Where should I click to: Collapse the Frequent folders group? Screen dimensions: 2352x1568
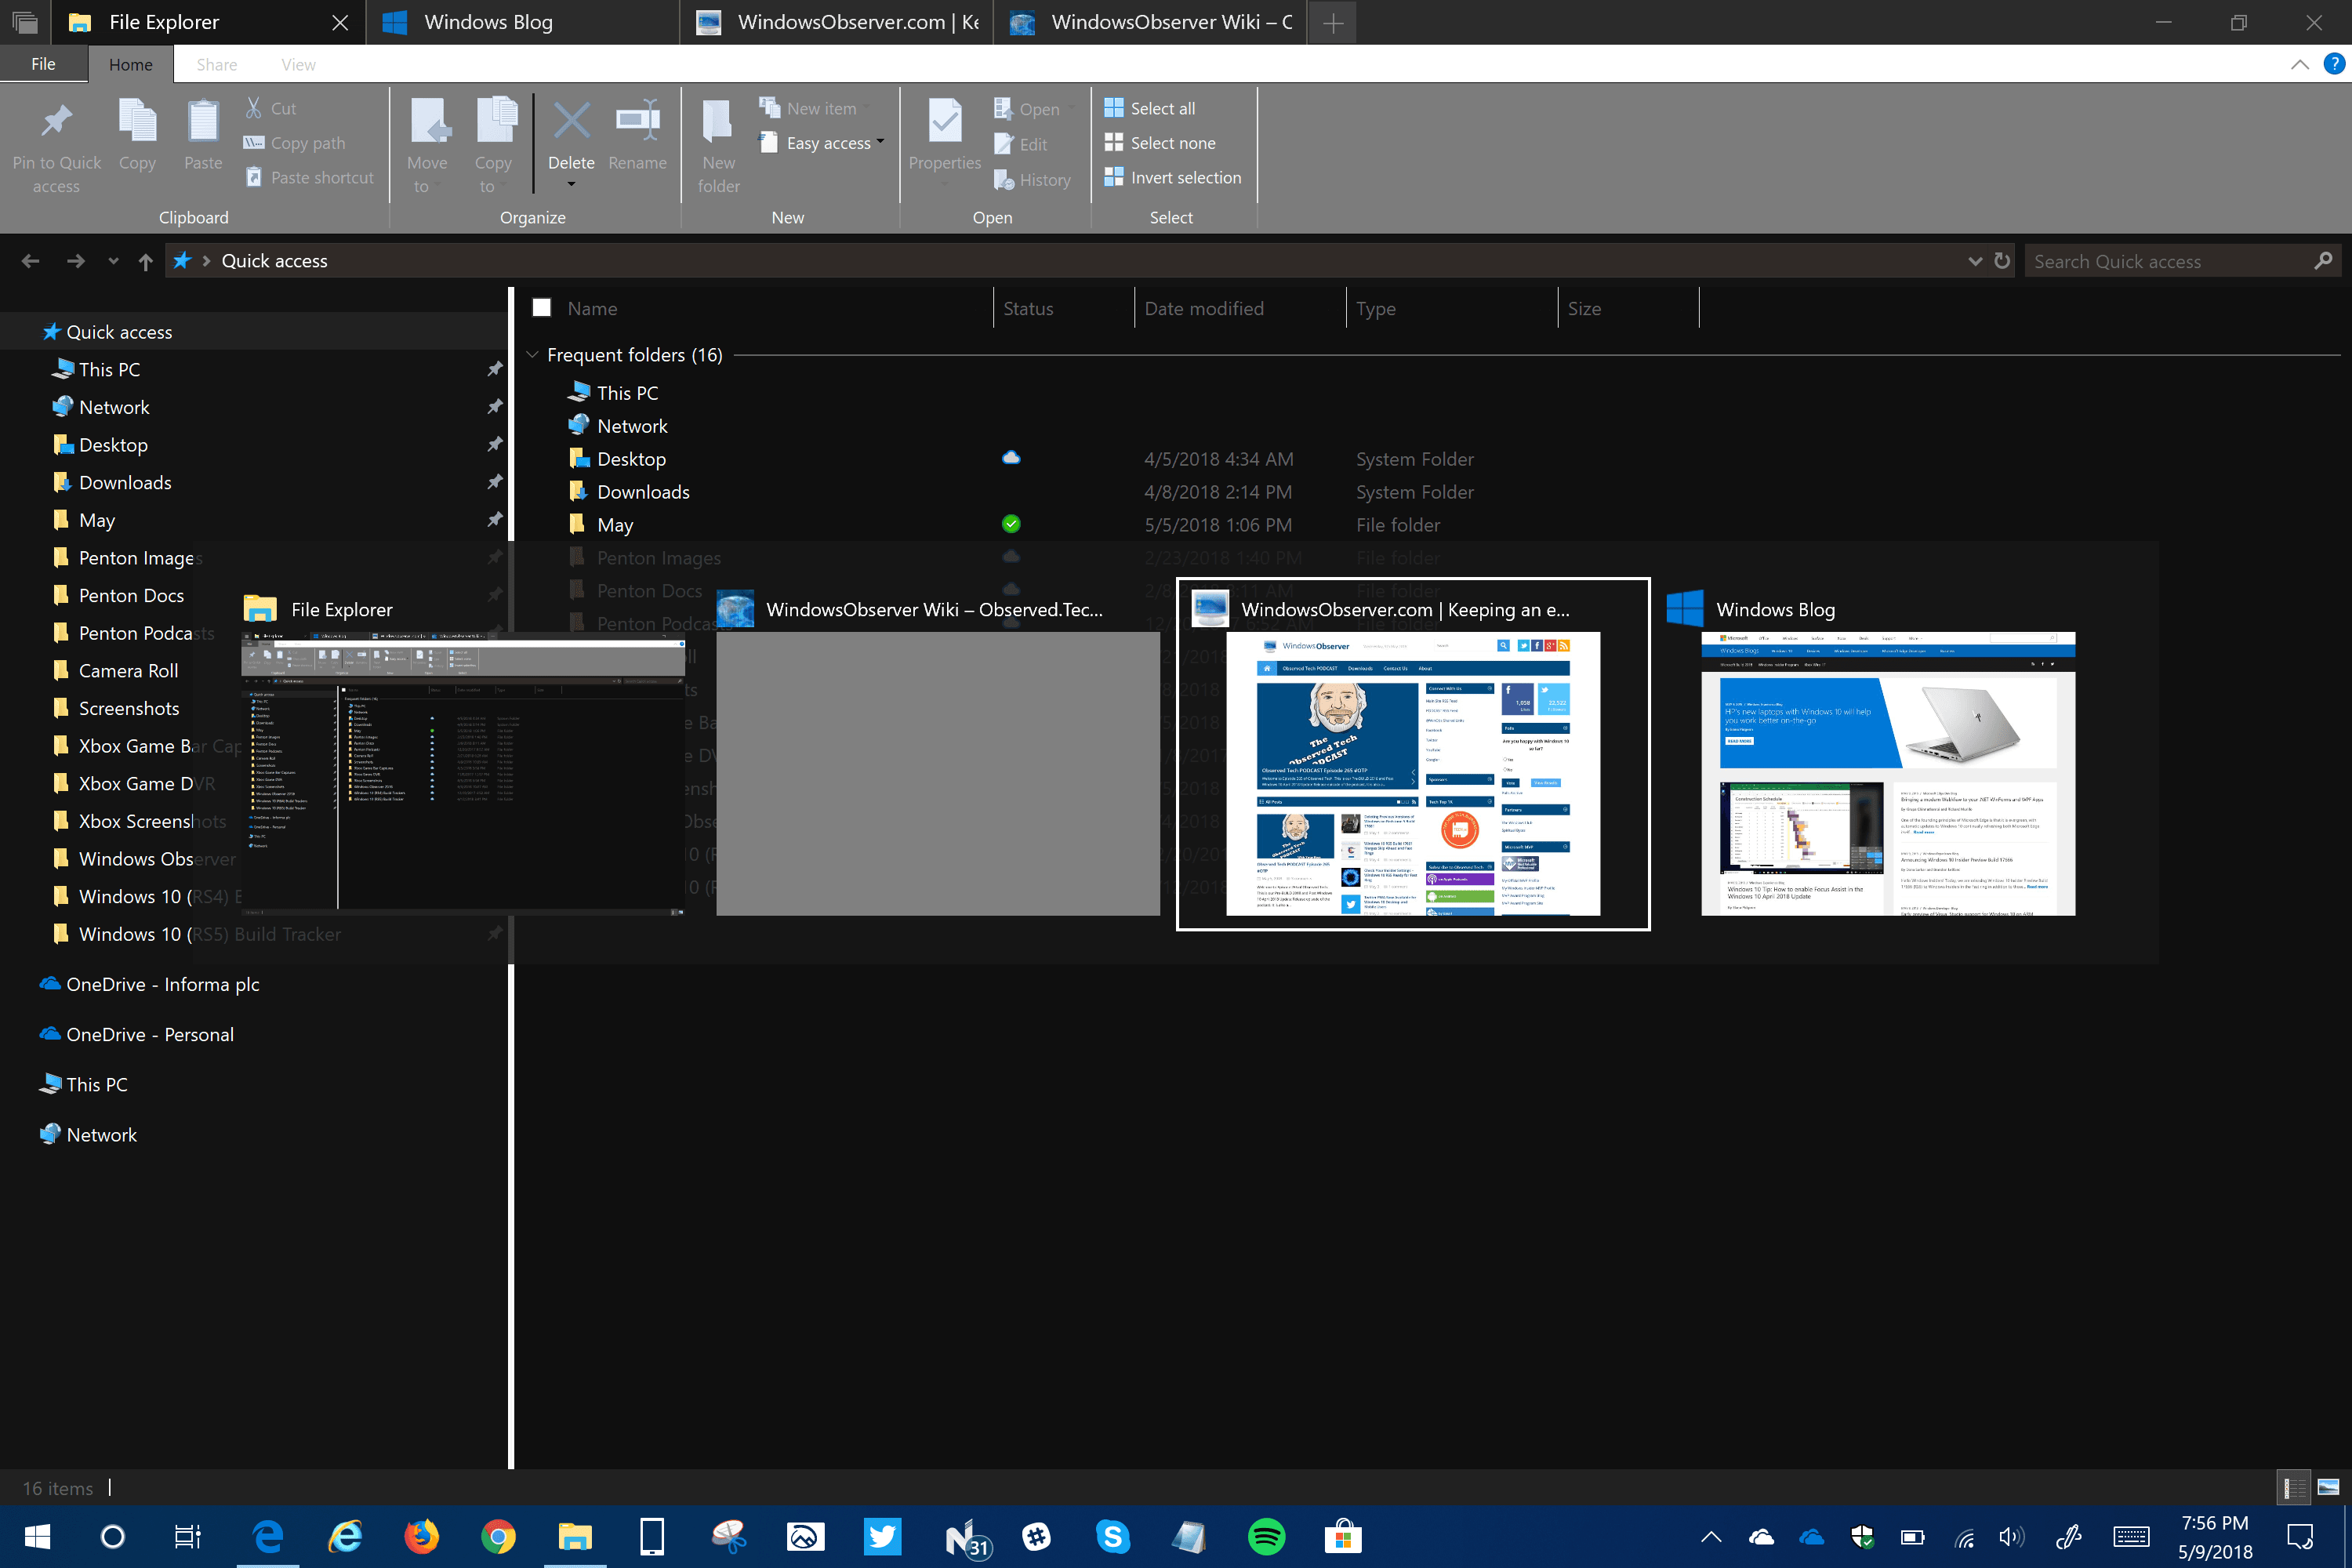pos(532,355)
